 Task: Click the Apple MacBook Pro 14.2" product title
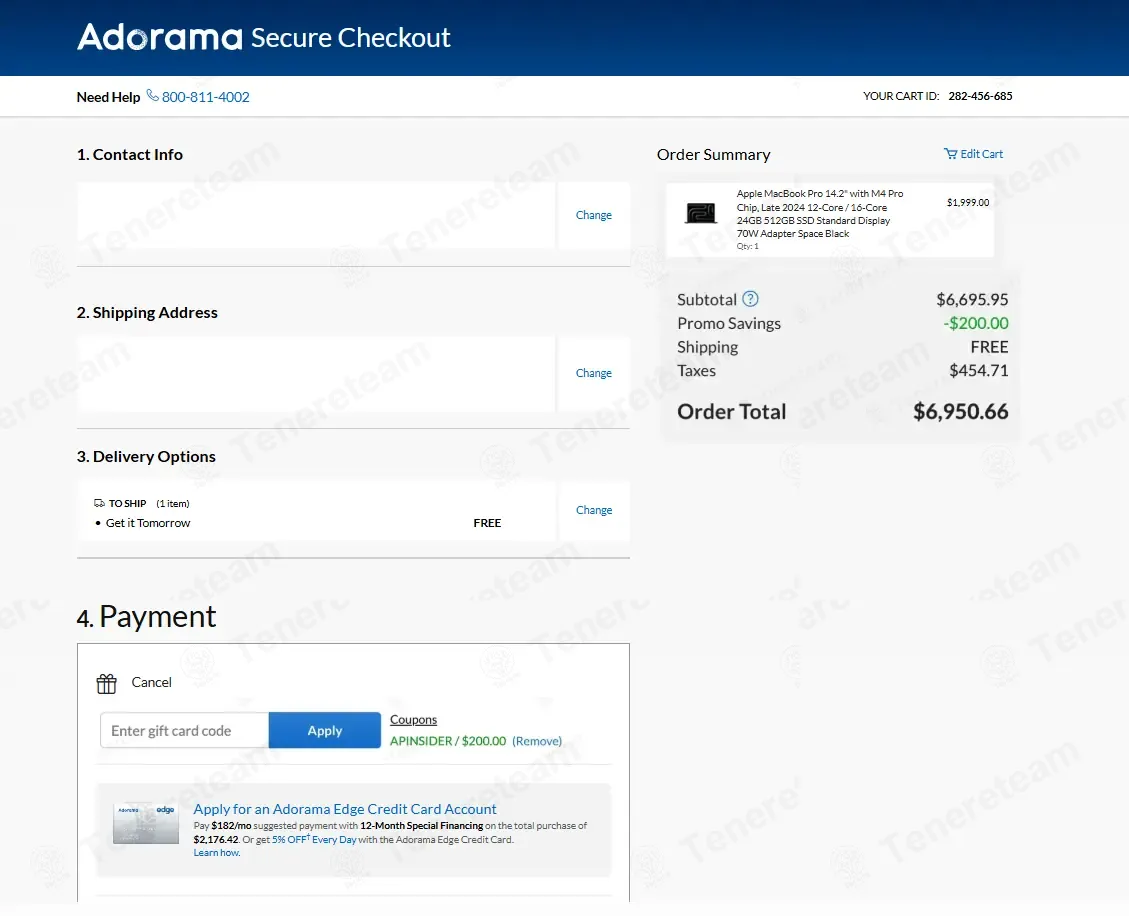tap(819, 213)
